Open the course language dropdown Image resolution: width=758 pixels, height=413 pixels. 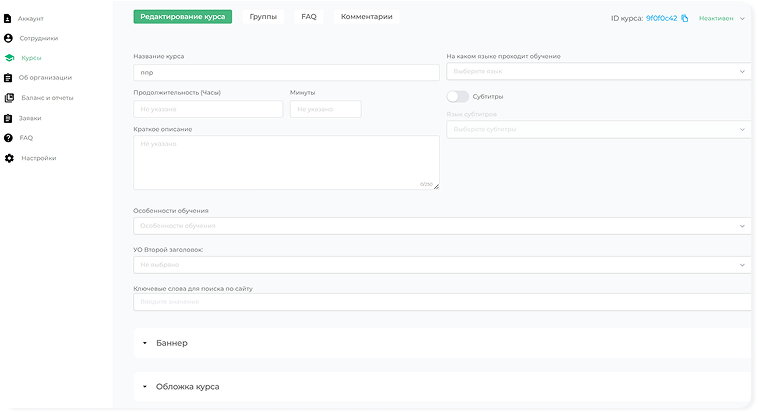(596, 72)
